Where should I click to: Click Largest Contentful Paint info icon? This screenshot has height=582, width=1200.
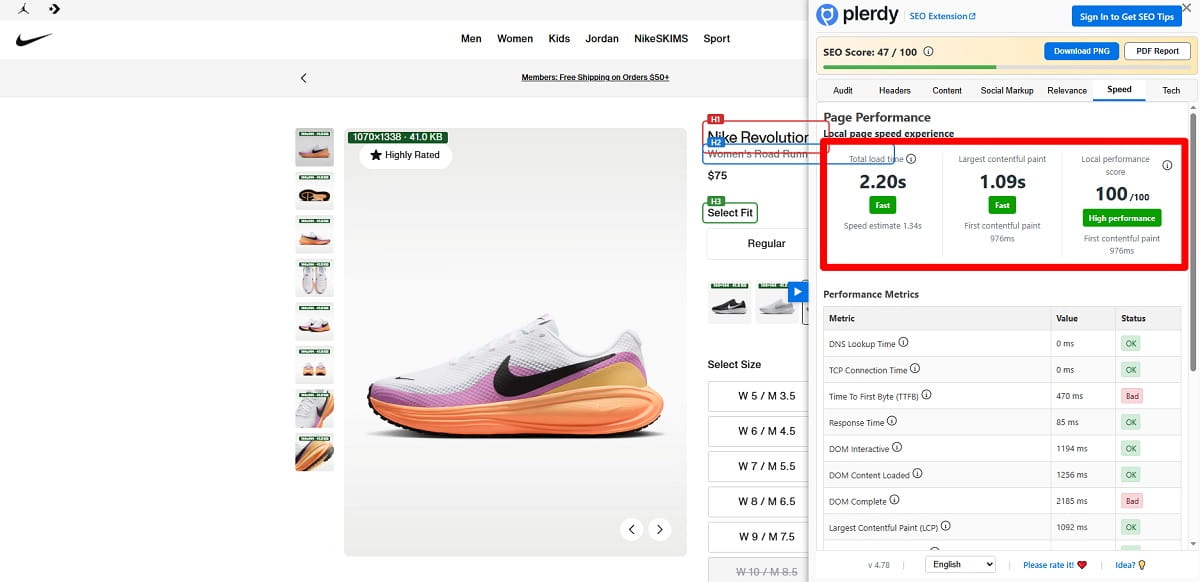[945, 526]
